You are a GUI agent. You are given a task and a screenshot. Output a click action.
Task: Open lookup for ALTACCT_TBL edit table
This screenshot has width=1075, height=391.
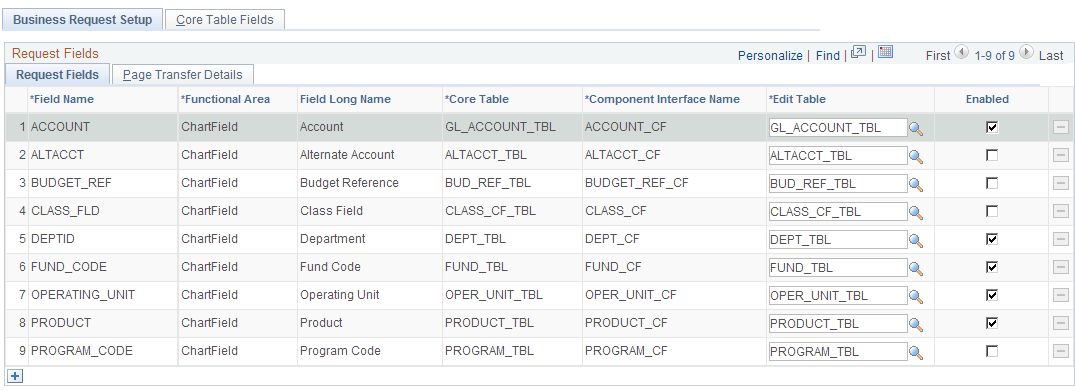coord(916,156)
